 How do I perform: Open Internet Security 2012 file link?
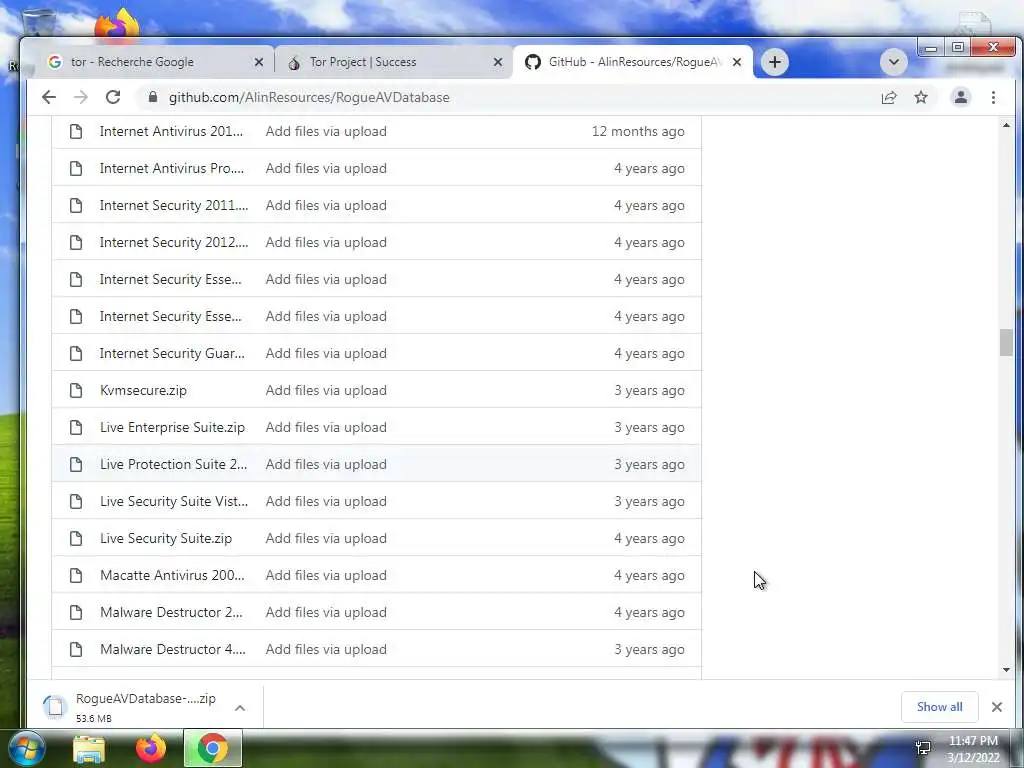[174, 242]
